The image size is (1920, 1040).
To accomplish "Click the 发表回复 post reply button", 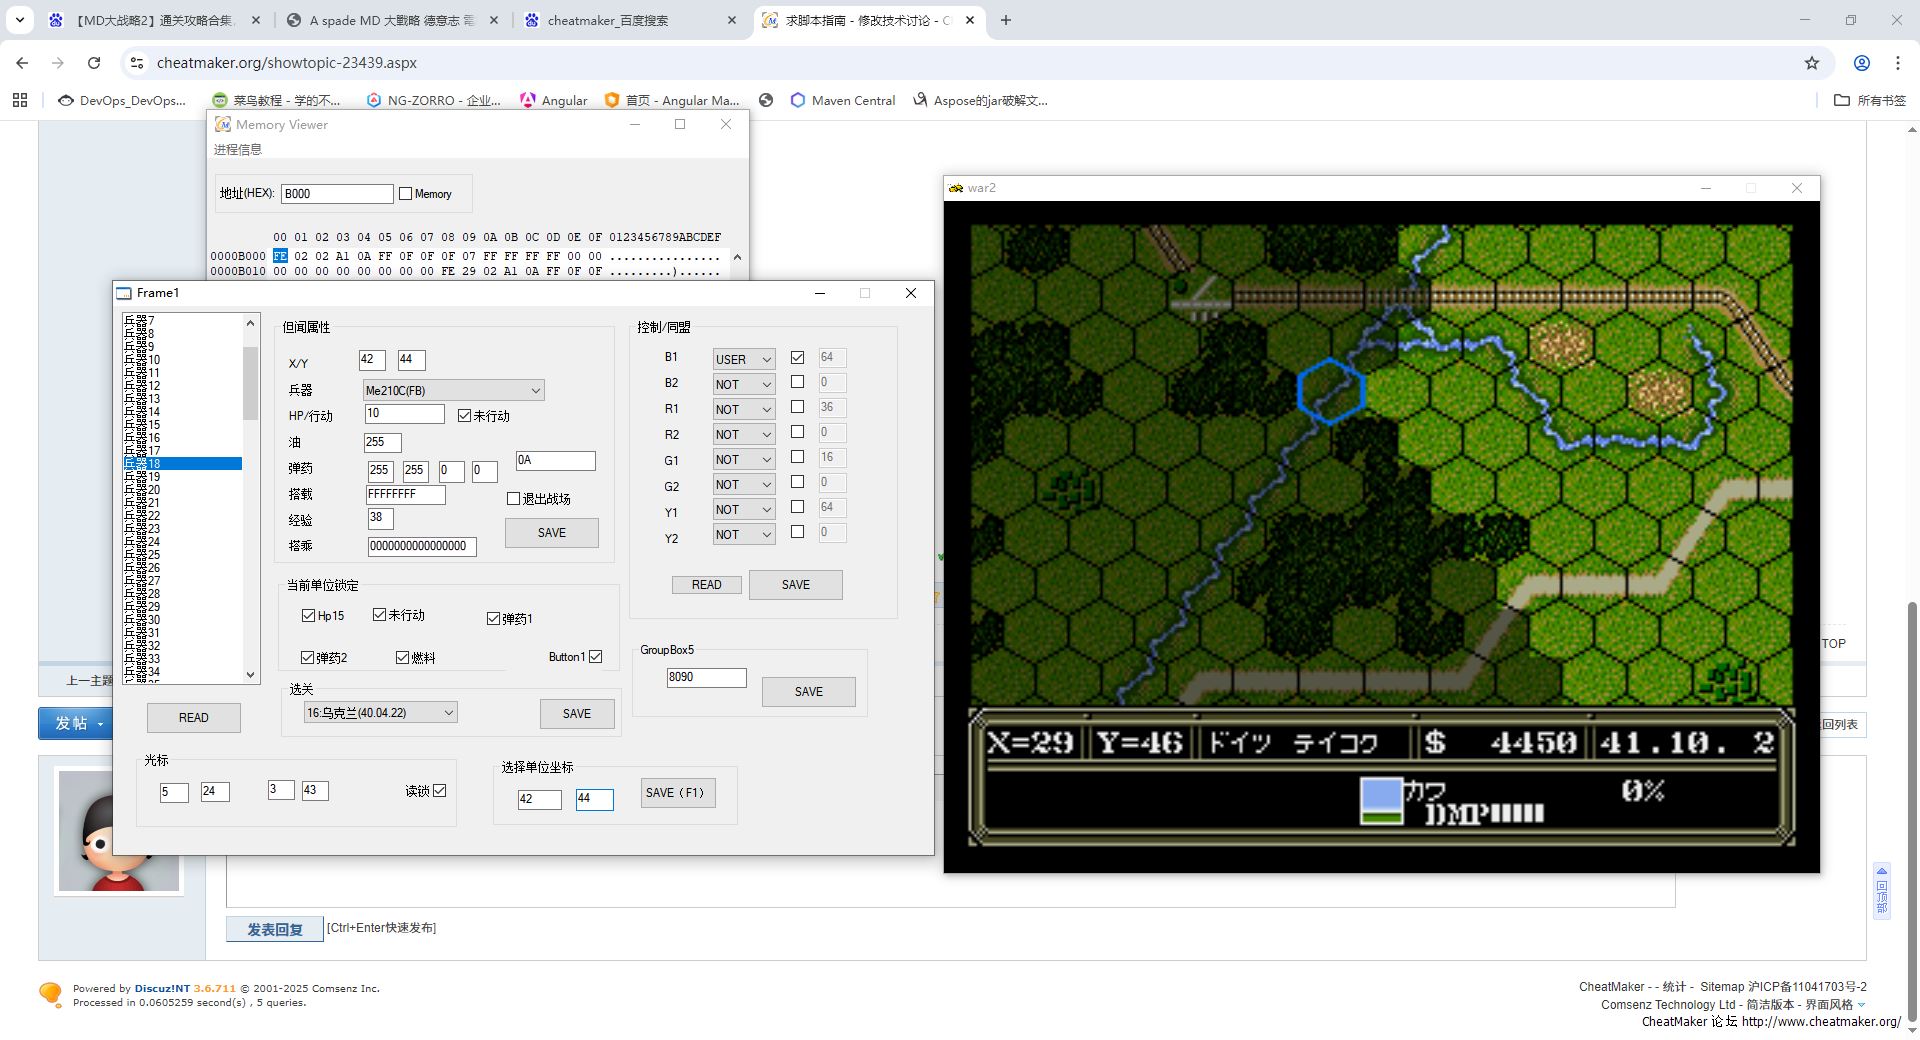I will click(x=274, y=929).
